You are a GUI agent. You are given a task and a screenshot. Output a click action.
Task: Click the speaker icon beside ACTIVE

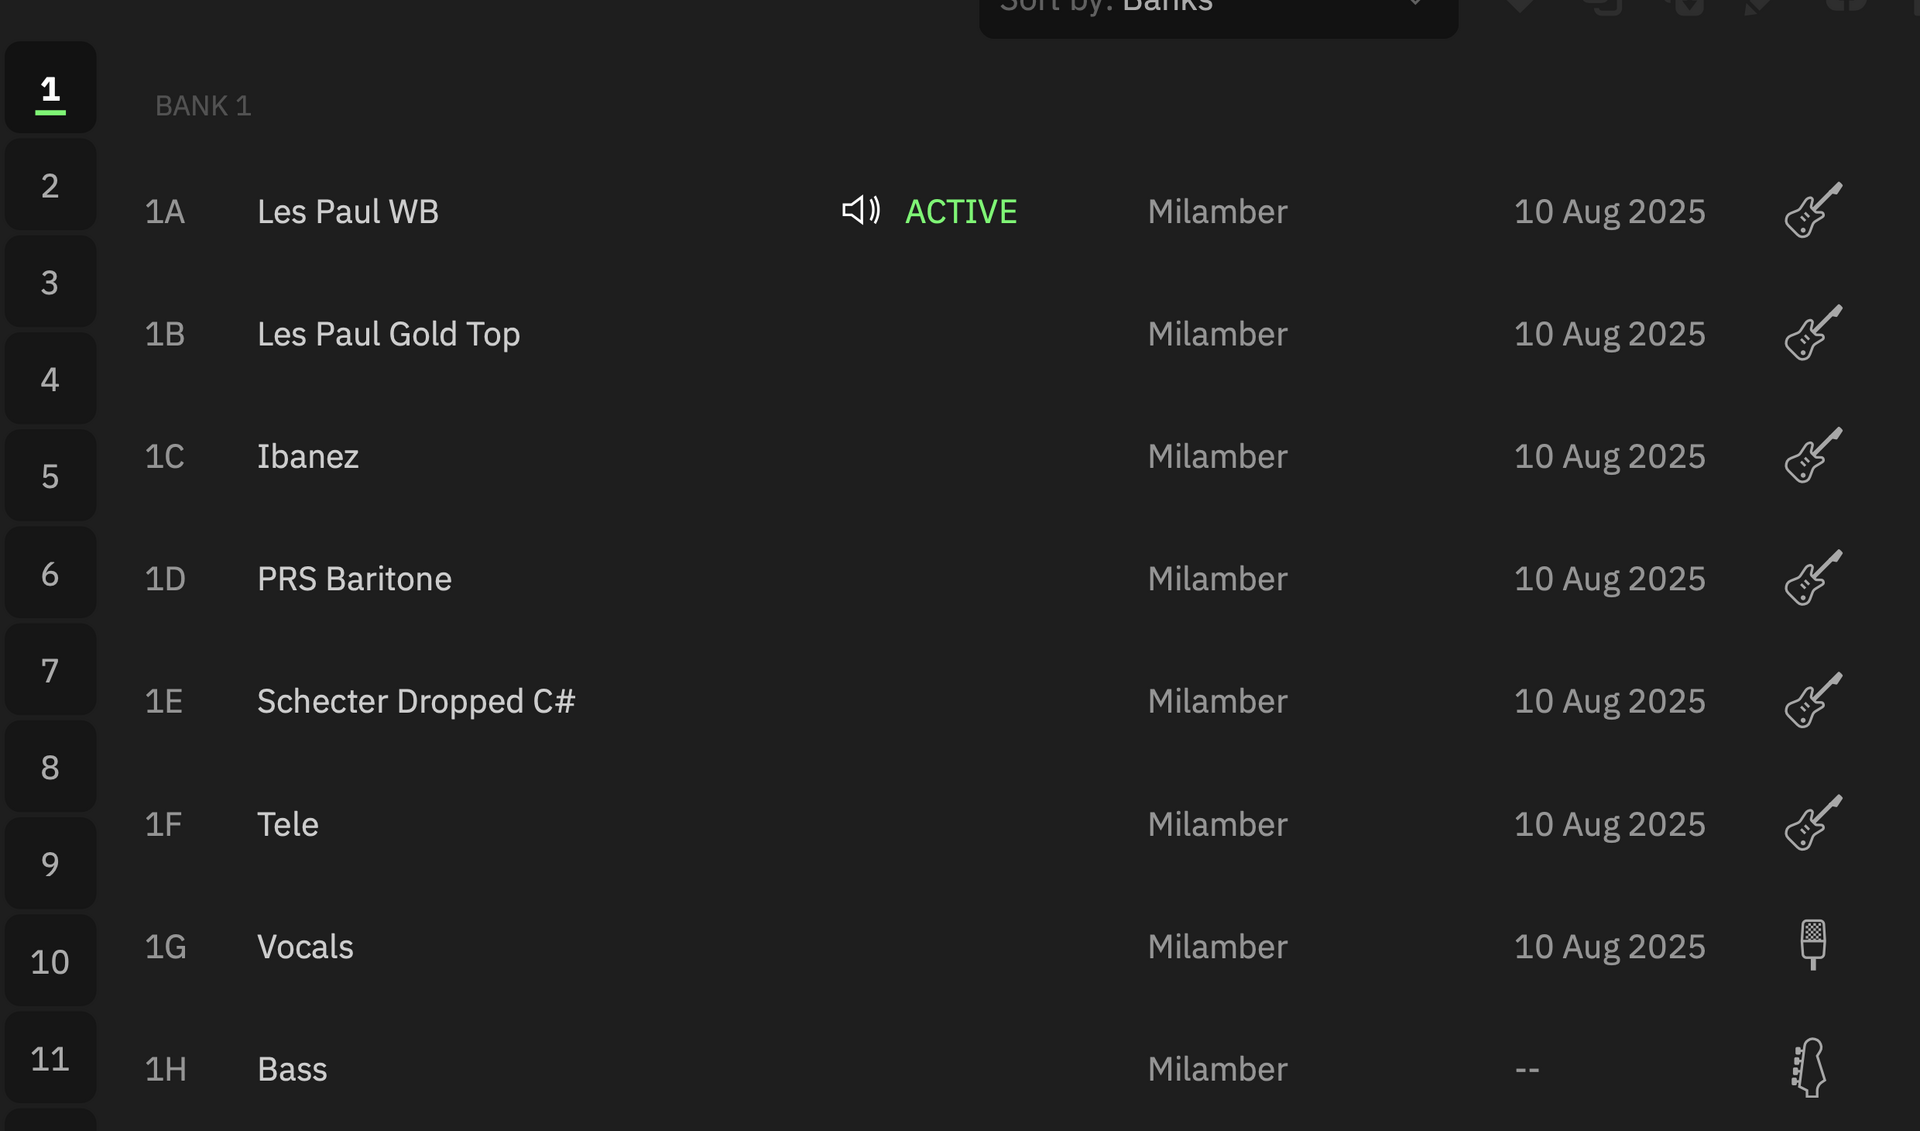click(x=861, y=210)
